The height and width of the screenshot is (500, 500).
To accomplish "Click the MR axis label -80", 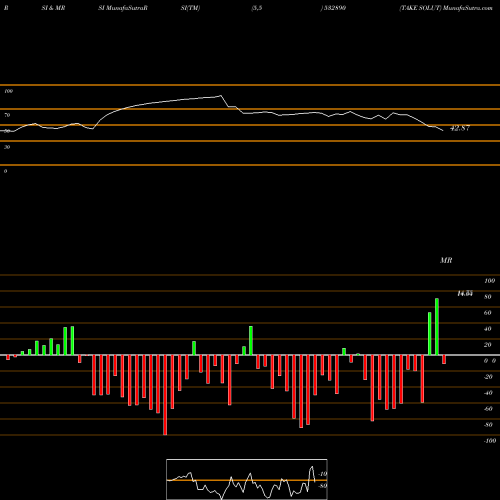I will (x=488, y=425).
